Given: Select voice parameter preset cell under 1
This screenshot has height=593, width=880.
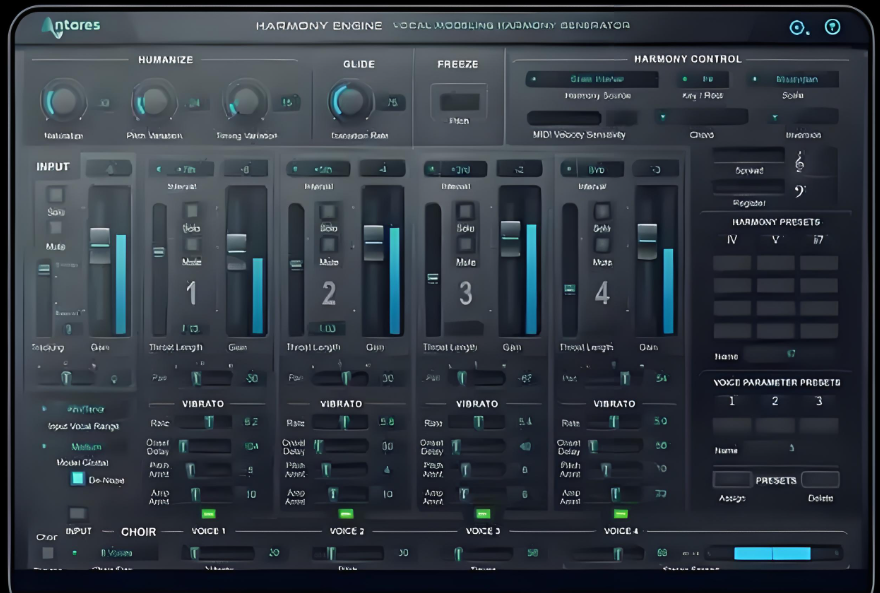Looking at the screenshot, I should click(x=732, y=425).
